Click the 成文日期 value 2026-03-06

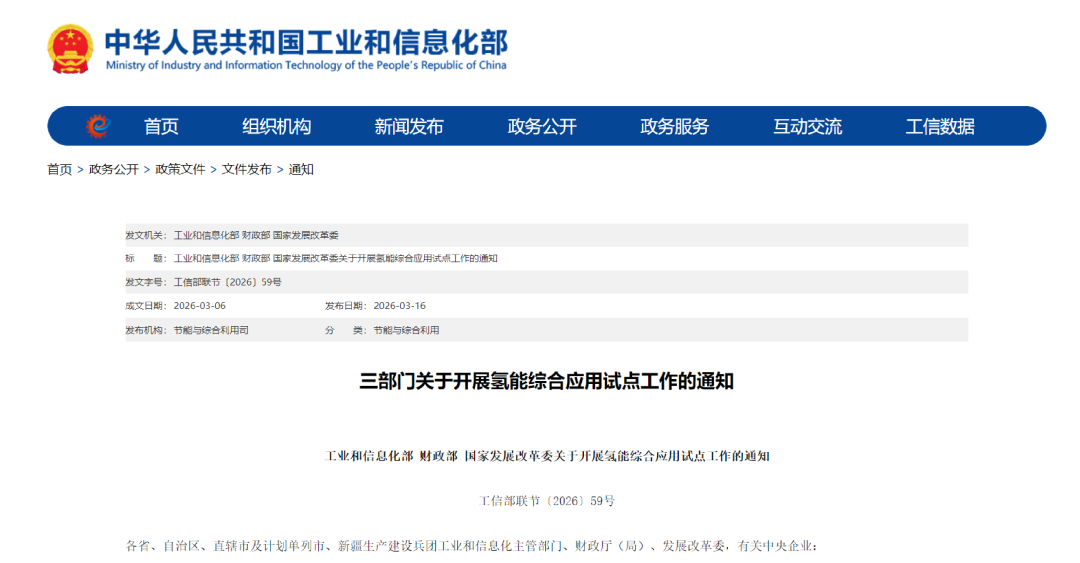pyautogui.click(x=200, y=305)
